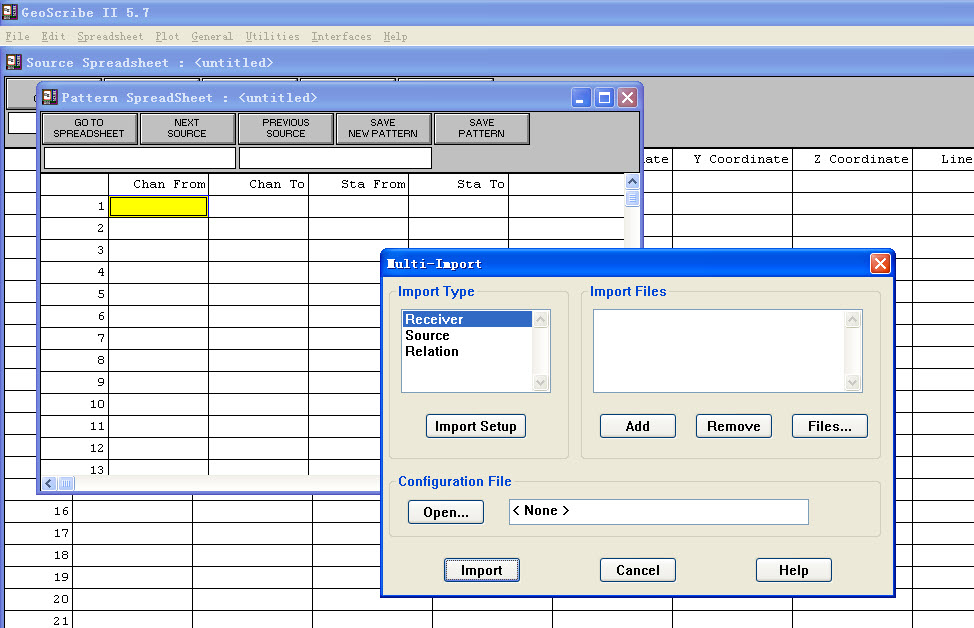Click Remove button in Import Files

[734, 426]
